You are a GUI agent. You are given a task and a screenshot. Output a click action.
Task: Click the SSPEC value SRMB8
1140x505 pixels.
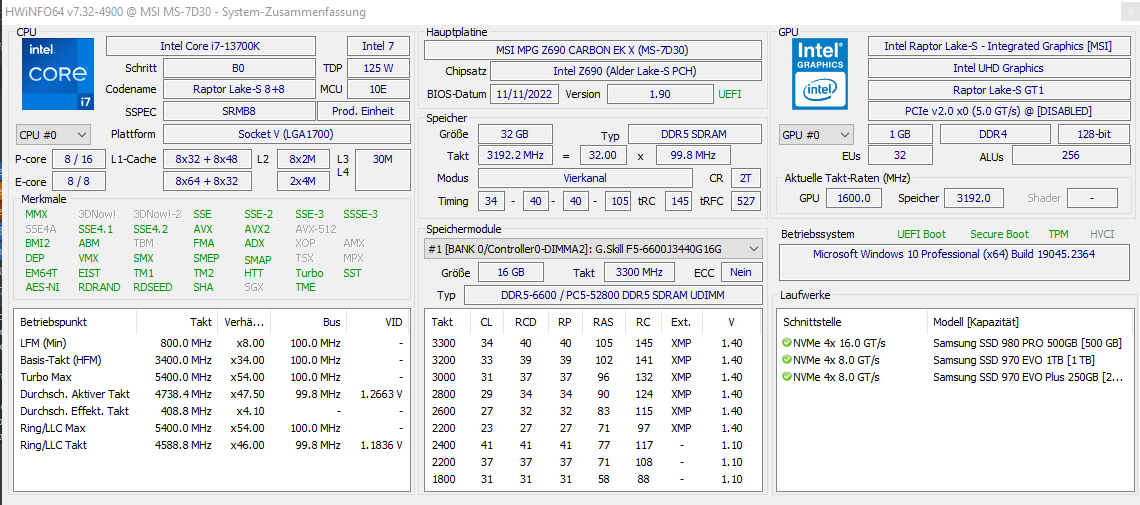tap(239, 111)
